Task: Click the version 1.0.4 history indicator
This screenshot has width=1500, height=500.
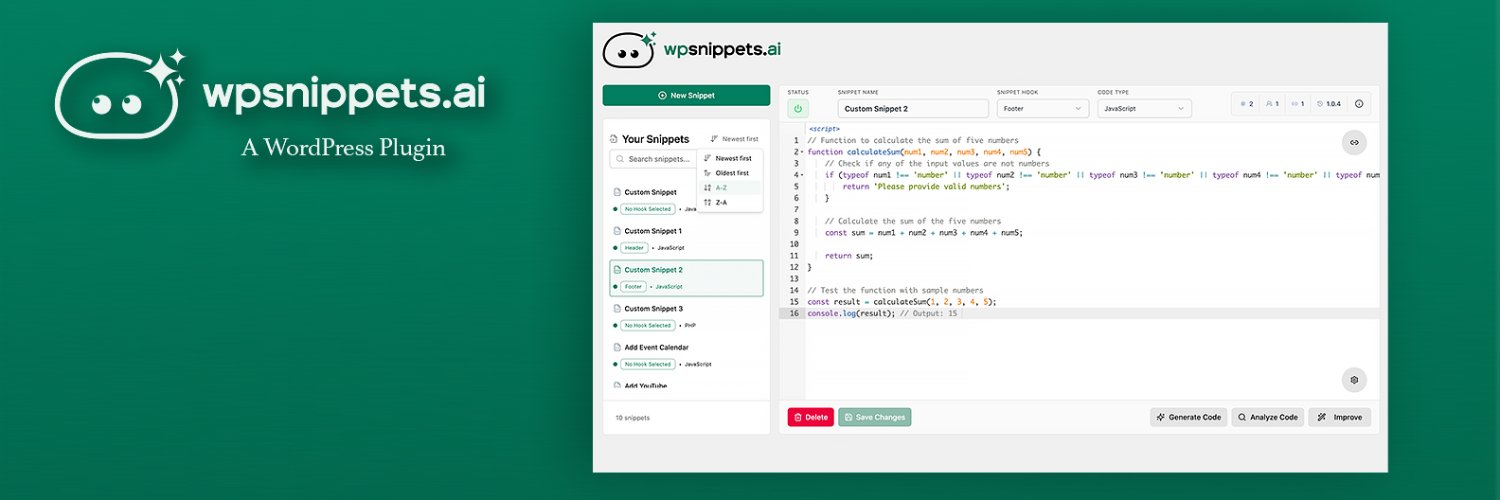Action: point(1329,103)
